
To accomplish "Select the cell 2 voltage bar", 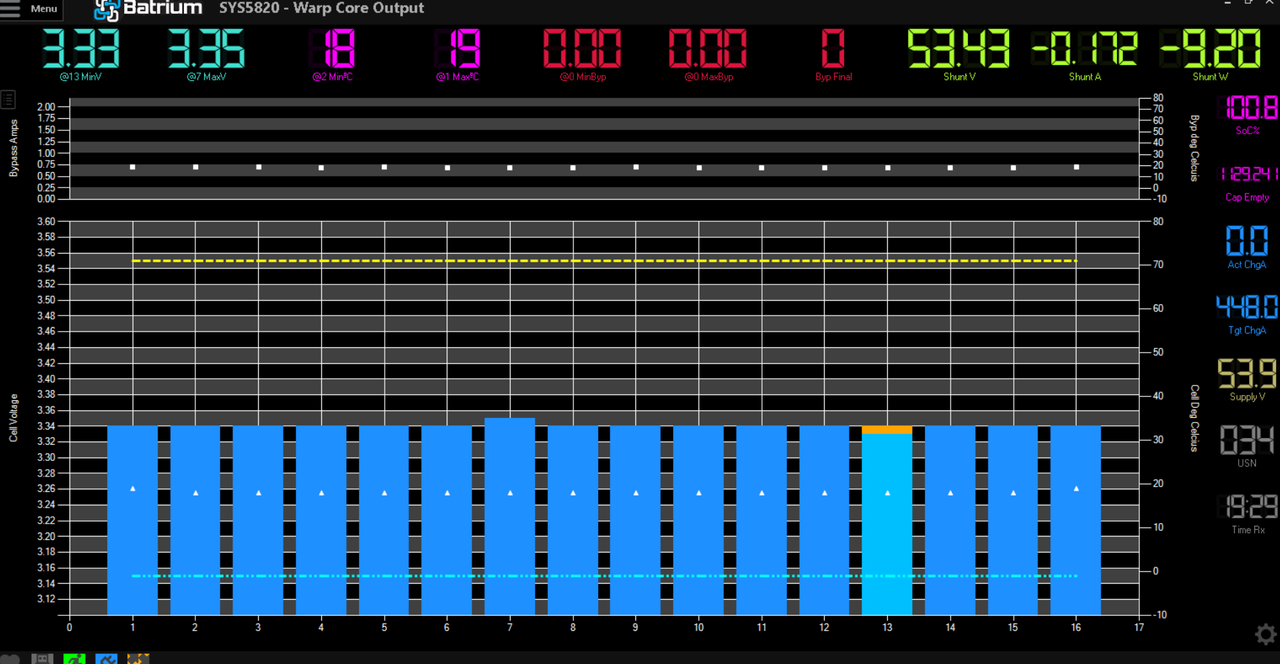I will pyautogui.click(x=195, y=520).
